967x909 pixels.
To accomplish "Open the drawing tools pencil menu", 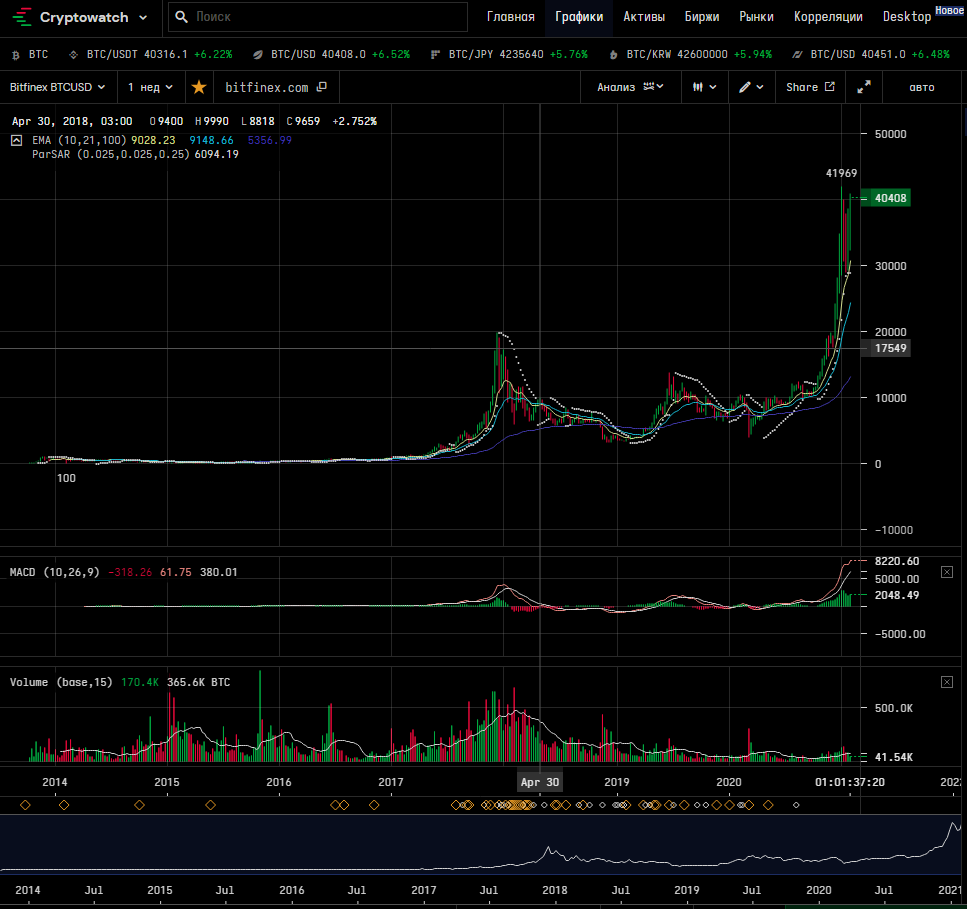I will click(x=751, y=87).
